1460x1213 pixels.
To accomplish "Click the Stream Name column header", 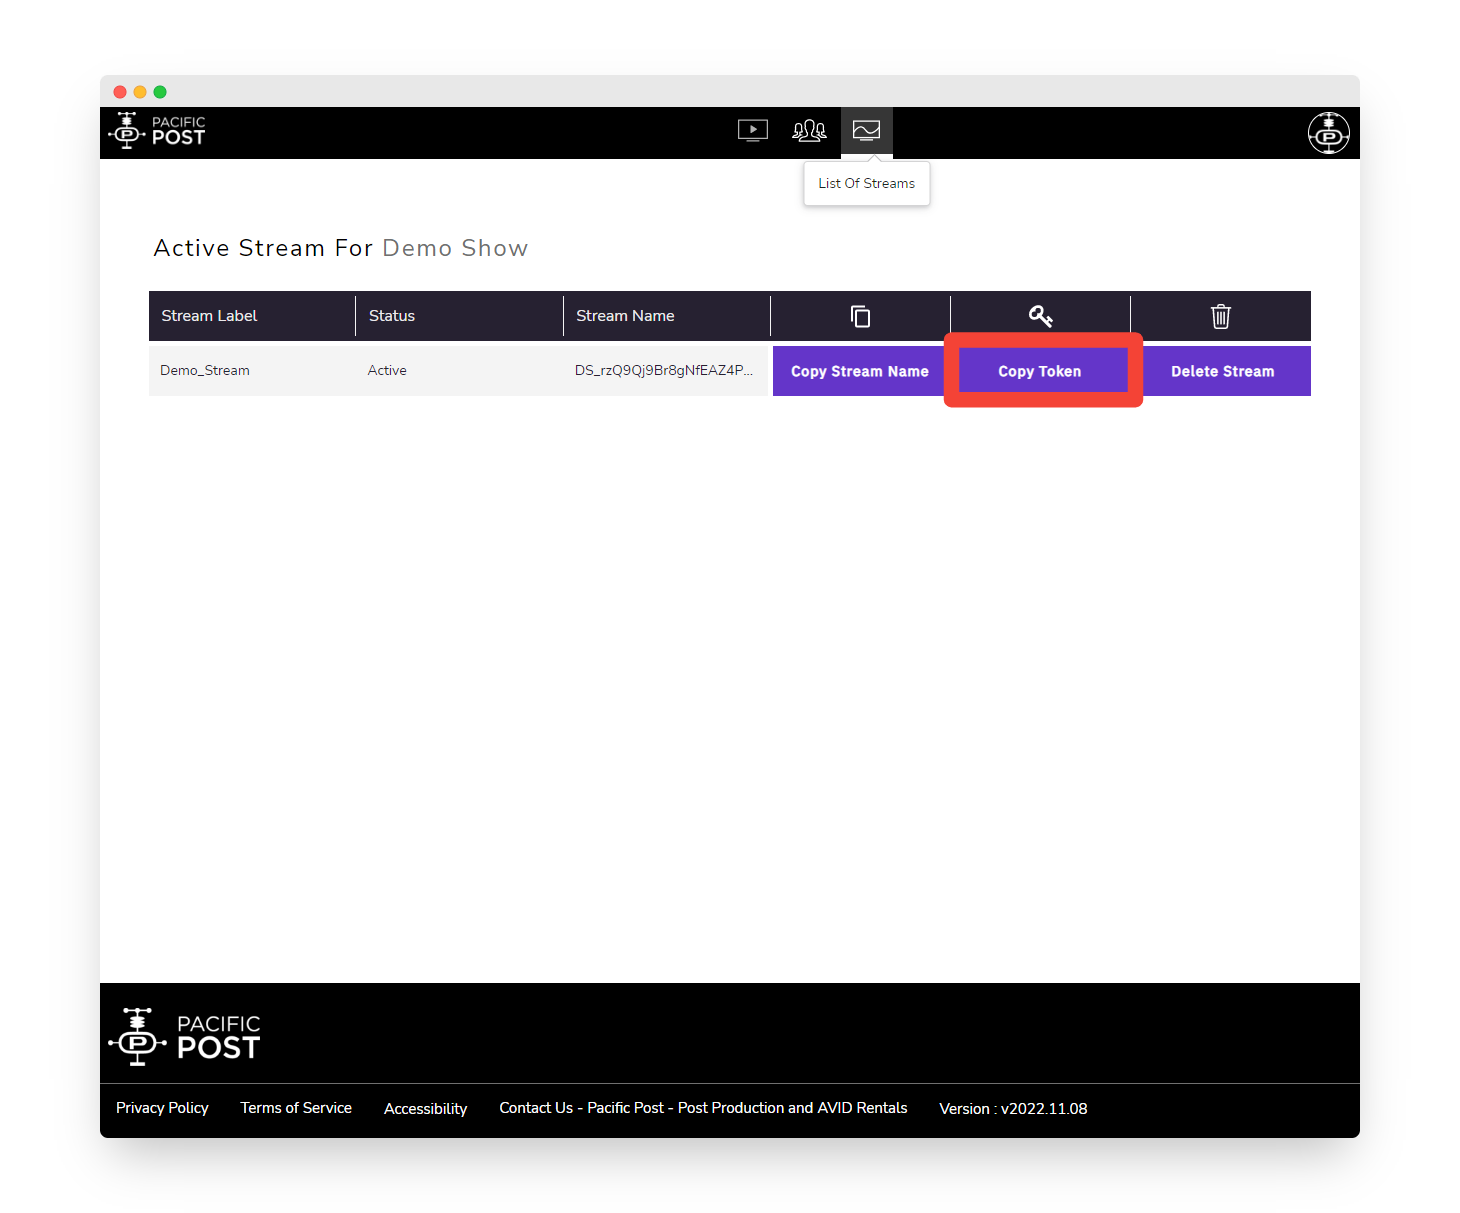I will pyautogui.click(x=625, y=316).
